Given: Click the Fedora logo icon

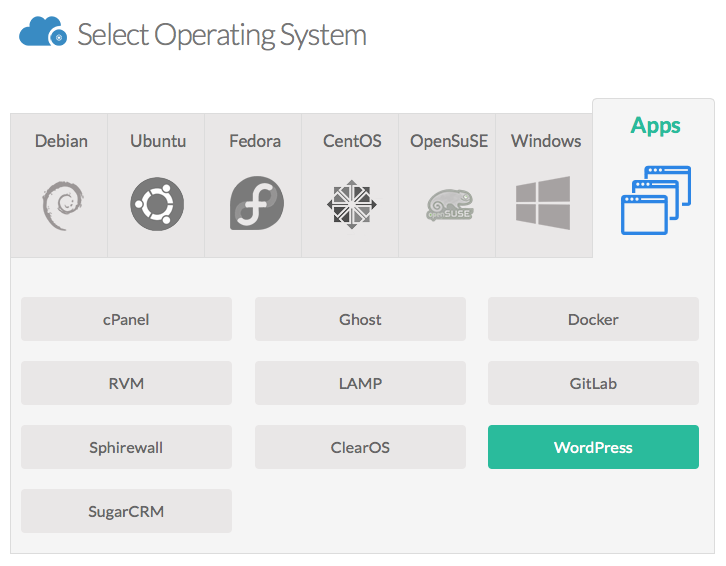Looking at the screenshot, I should [x=257, y=203].
